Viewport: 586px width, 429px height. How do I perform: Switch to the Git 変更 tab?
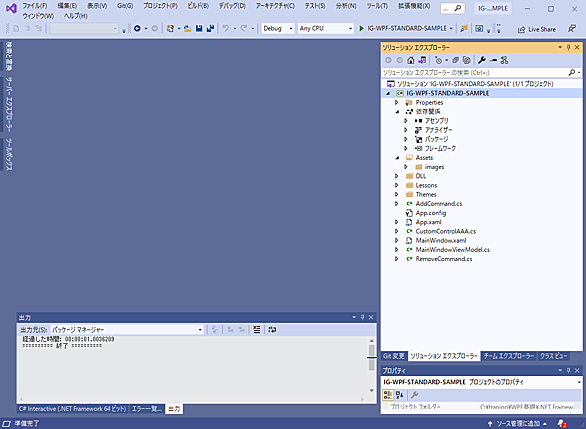(x=394, y=356)
